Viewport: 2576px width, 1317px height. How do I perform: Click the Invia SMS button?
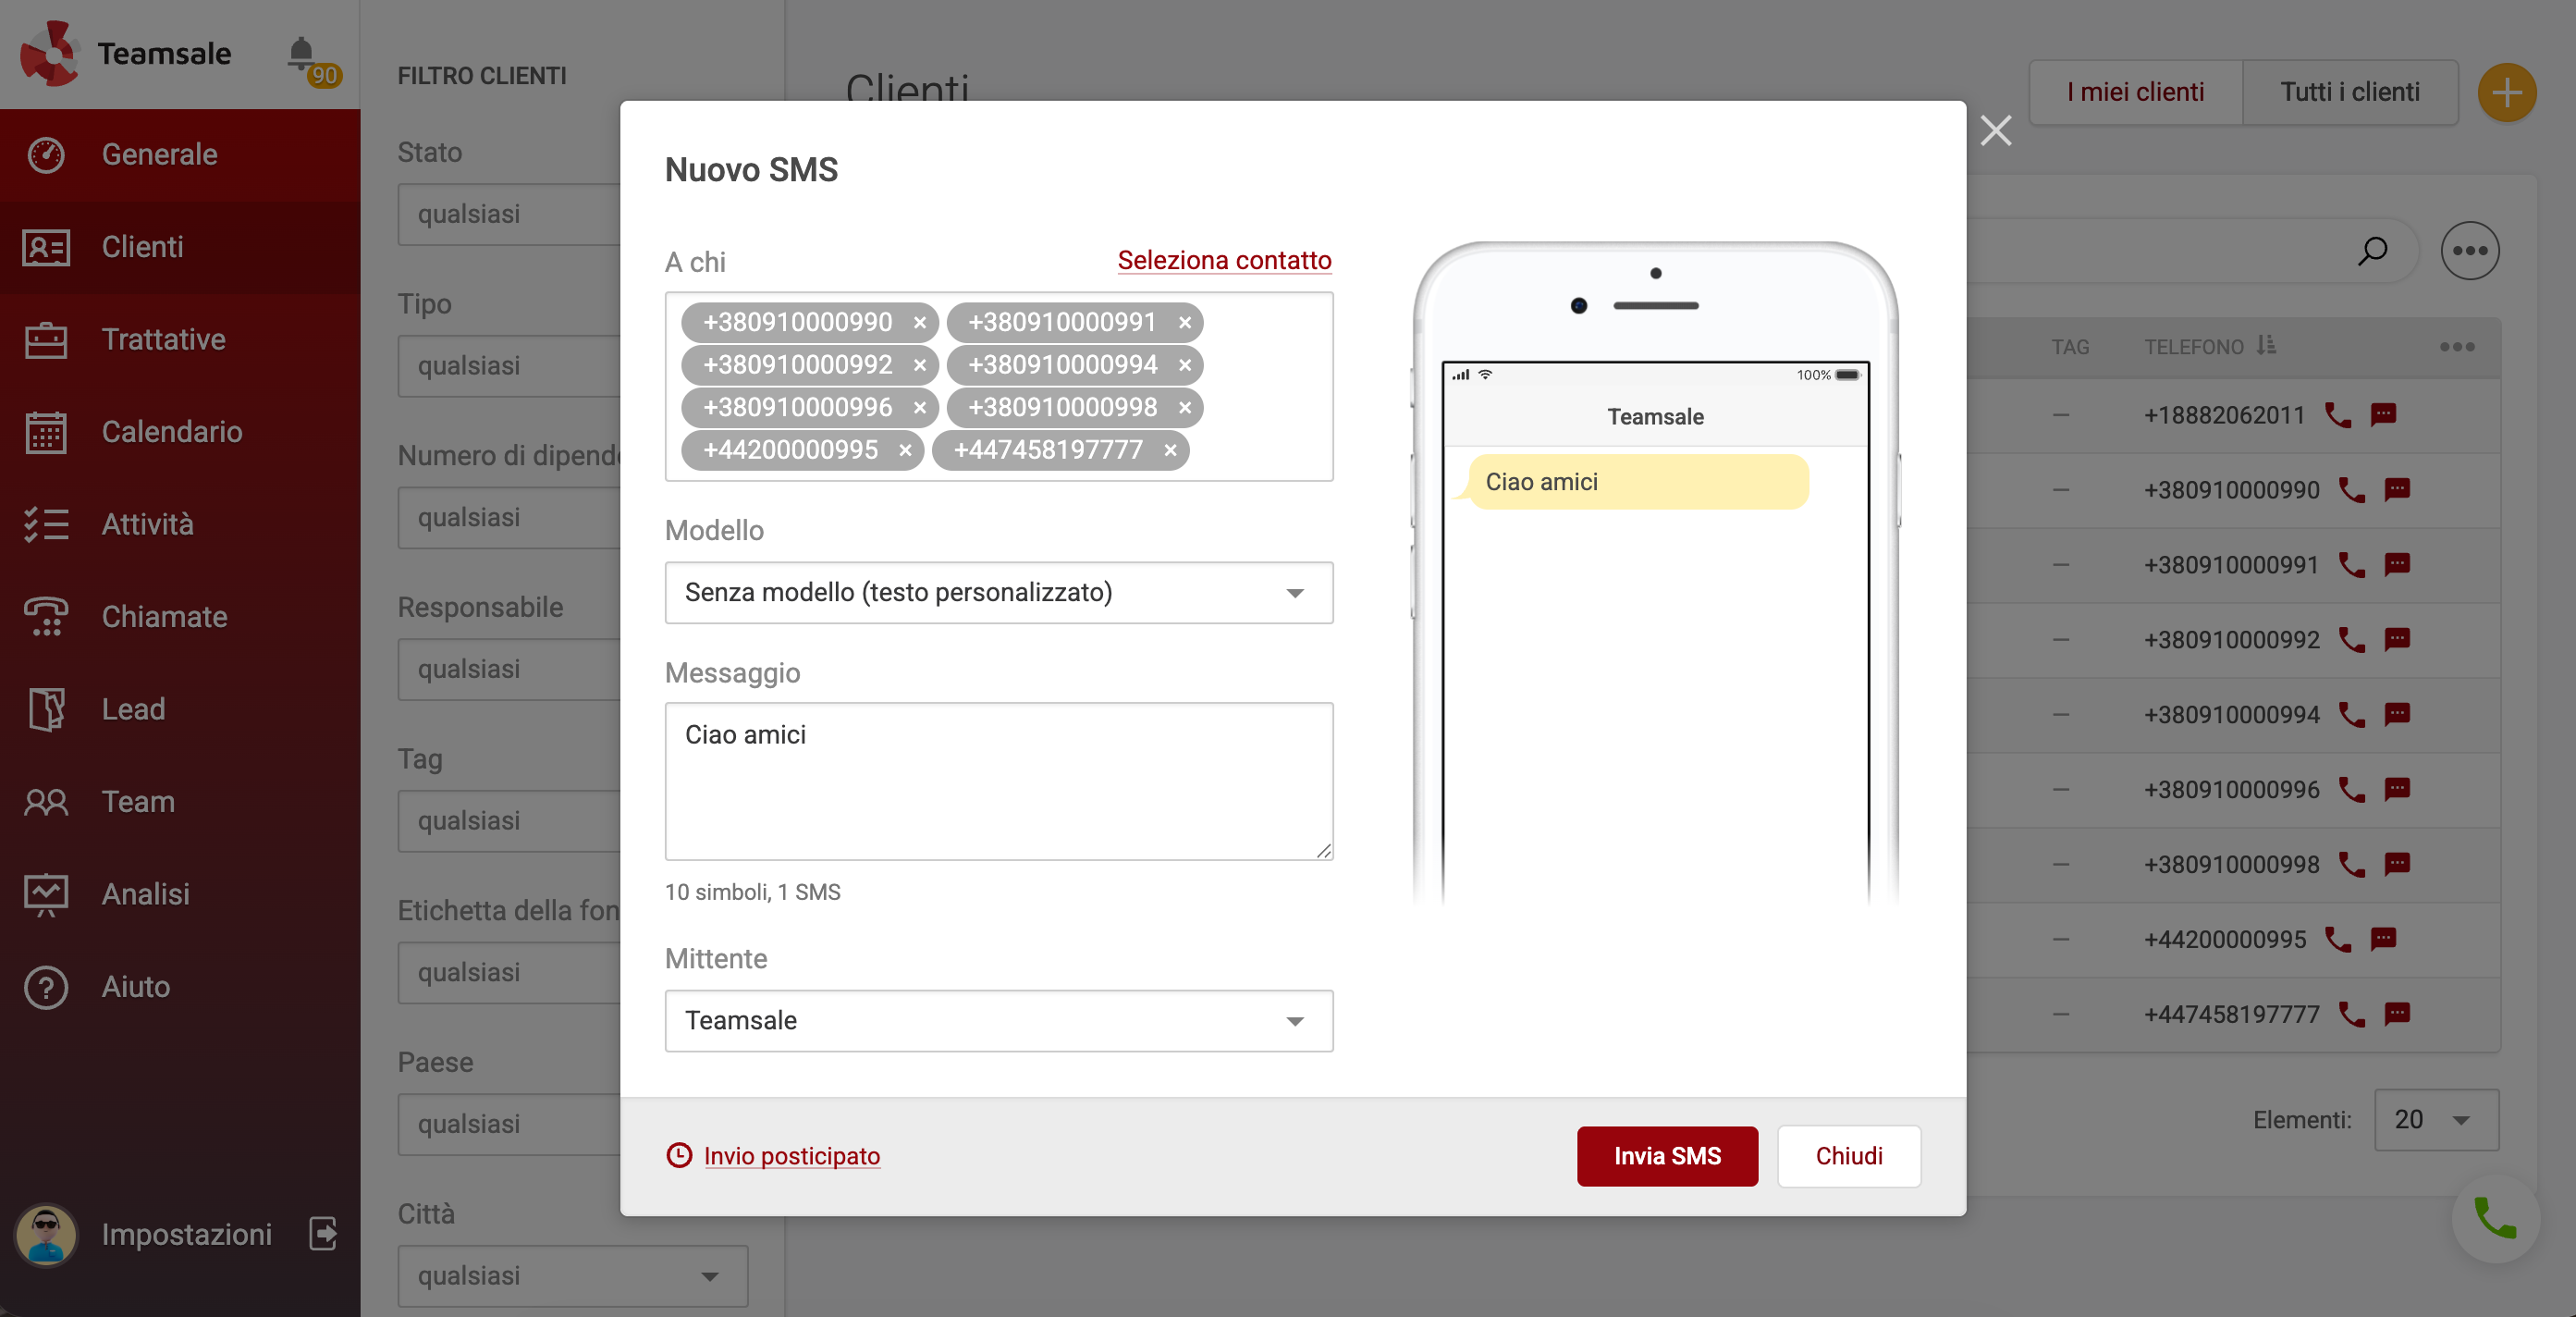click(1666, 1156)
